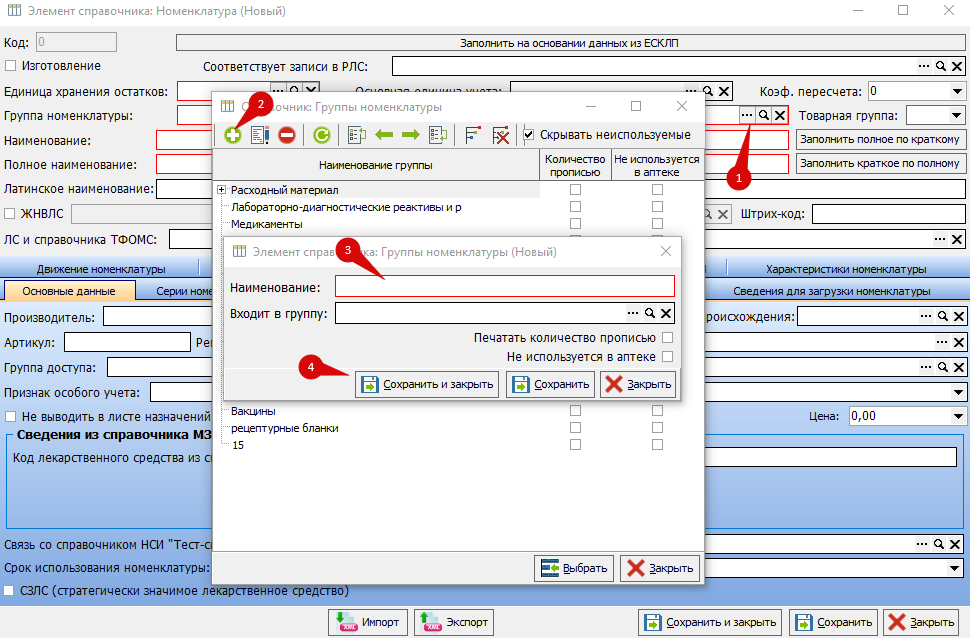970x638 pixels.
Task: Click the red minus delete group icon
Action: point(287,135)
